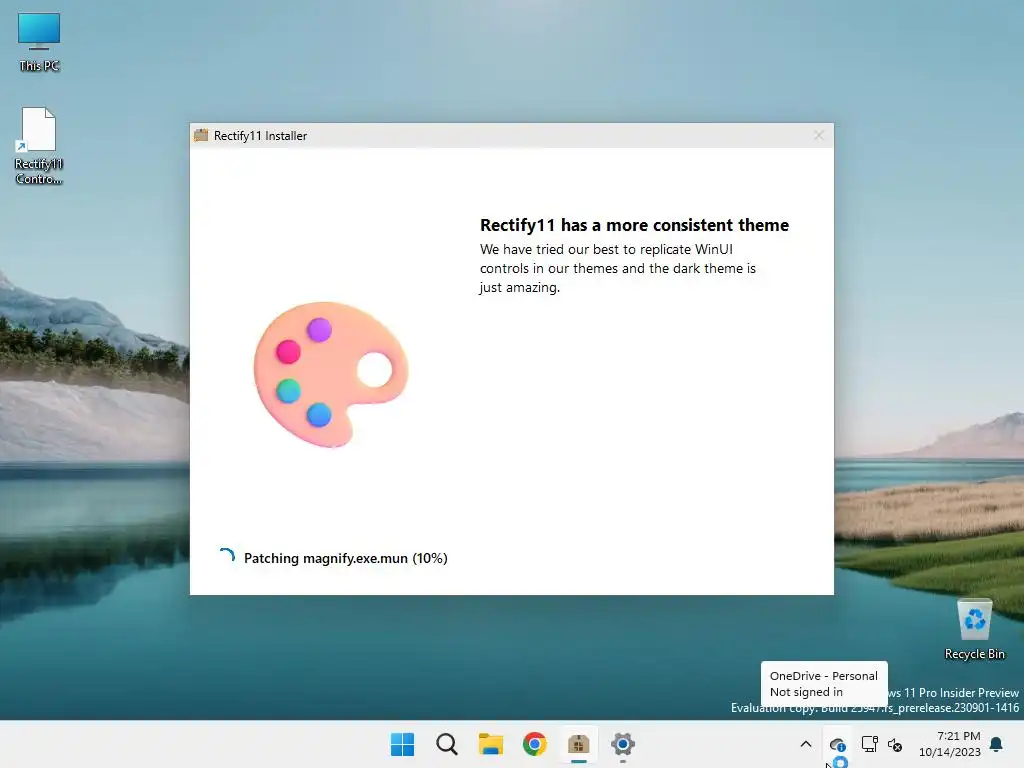Open taskbar Search

447,744
